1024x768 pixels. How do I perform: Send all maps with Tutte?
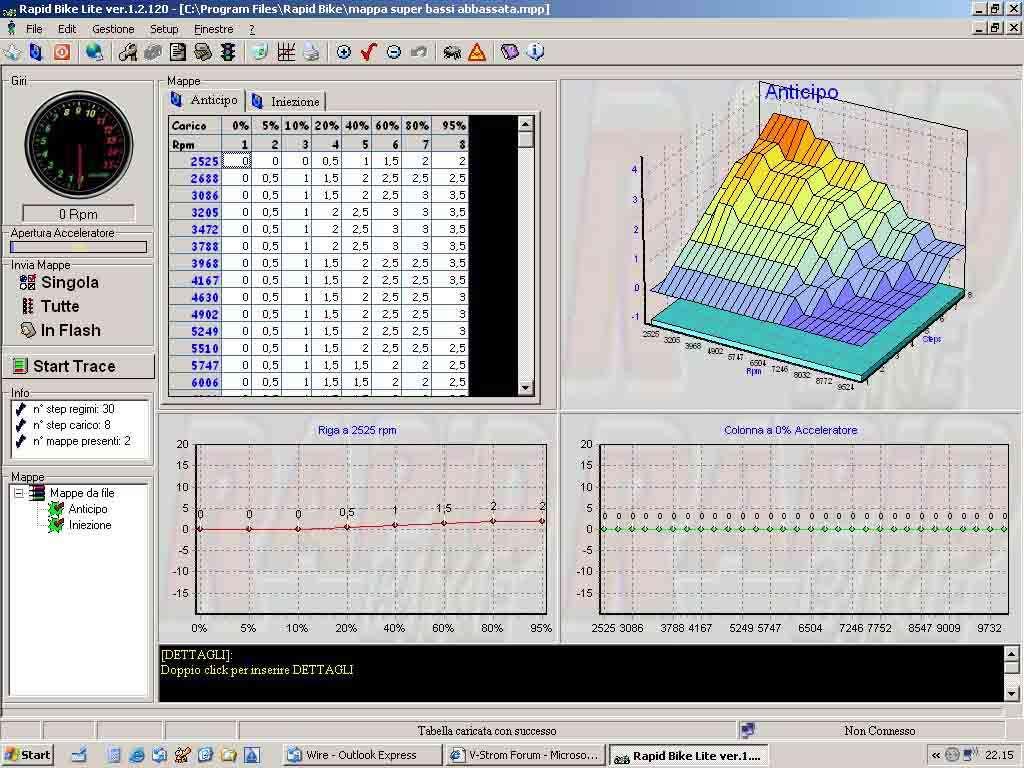coord(50,306)
